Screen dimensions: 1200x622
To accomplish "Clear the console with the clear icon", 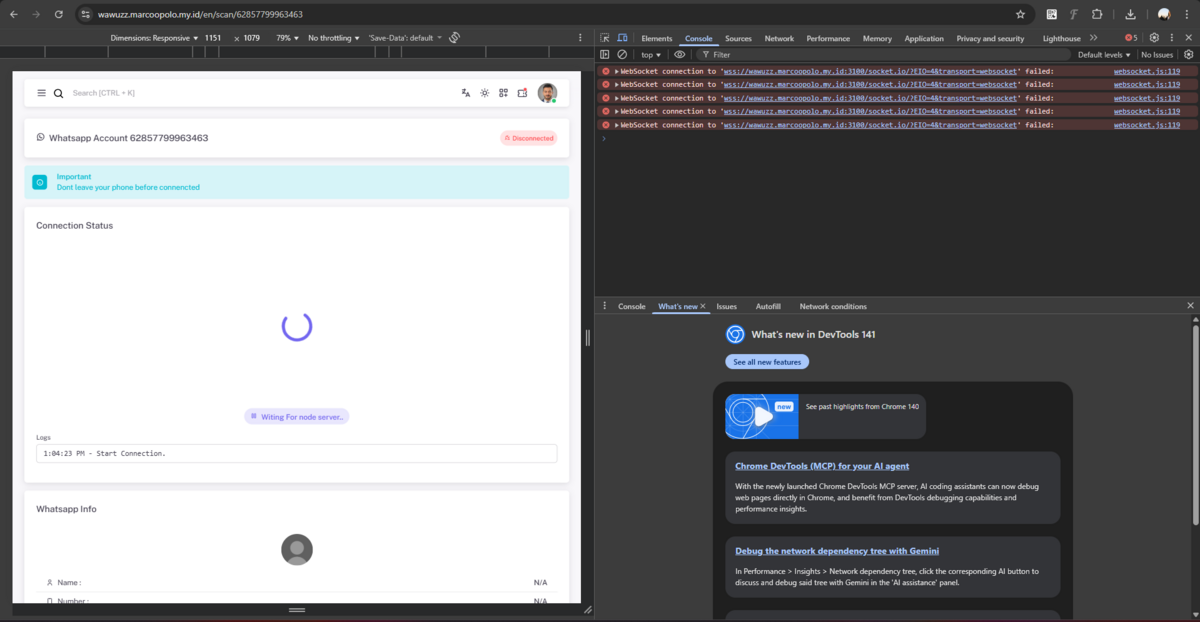I will pyautogui.click(x=621, y=55).
